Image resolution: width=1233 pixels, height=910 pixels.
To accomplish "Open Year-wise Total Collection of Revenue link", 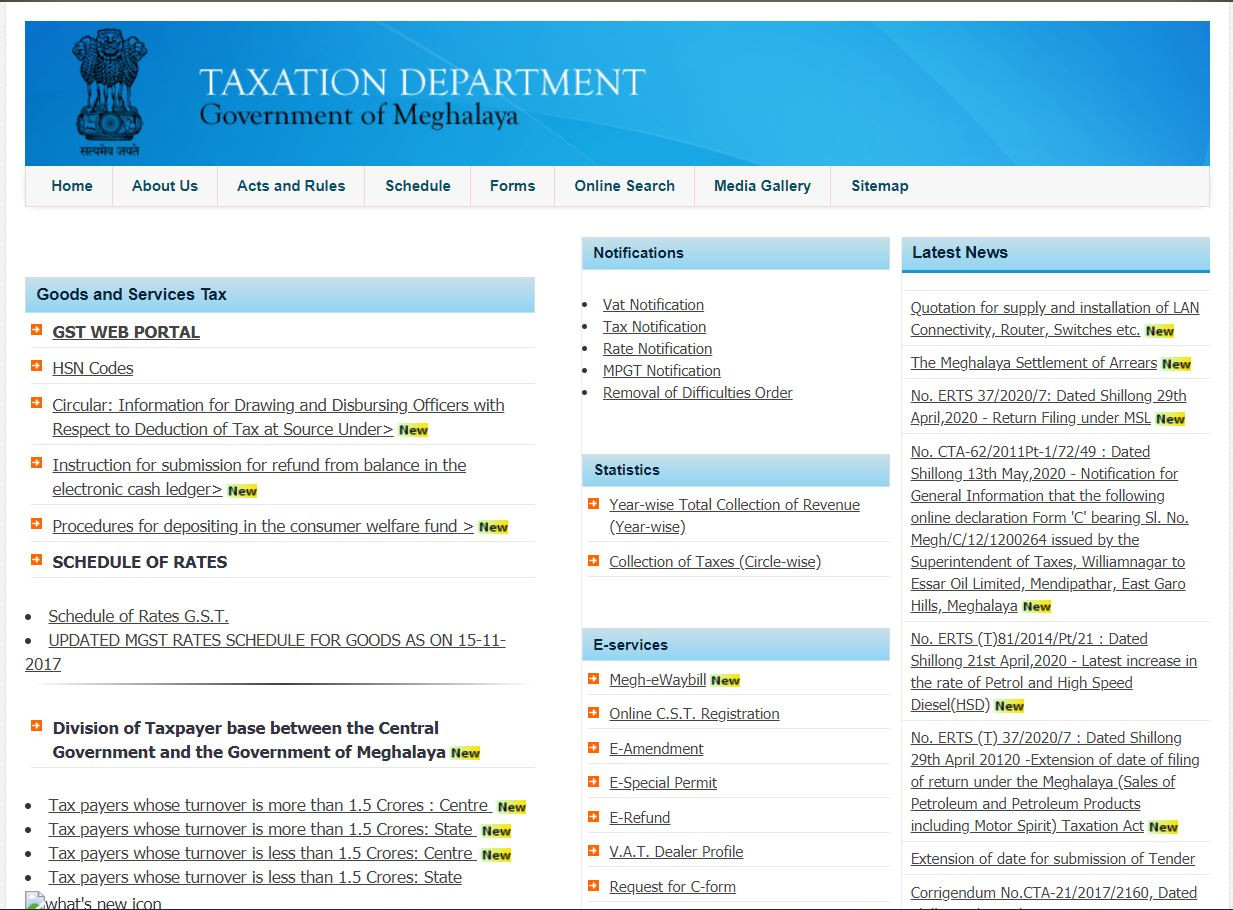I will pos(734,505).
